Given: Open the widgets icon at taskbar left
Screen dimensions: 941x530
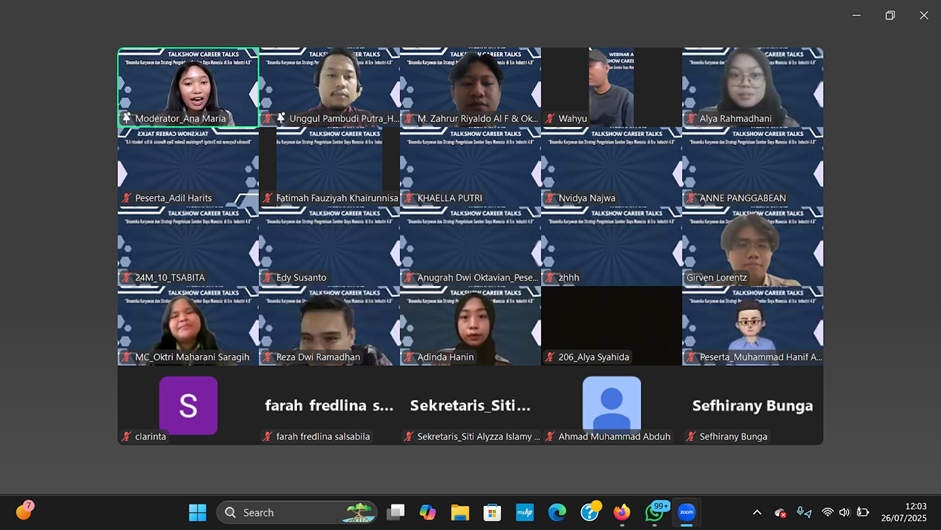Looking at the screenshot, I should [24, 511].
